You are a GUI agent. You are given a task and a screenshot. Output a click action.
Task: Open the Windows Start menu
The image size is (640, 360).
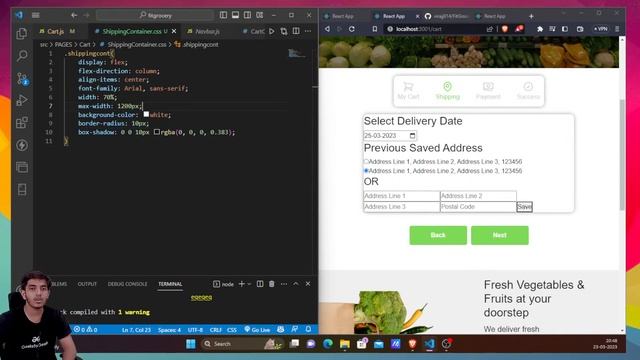[x=191, y=344]
